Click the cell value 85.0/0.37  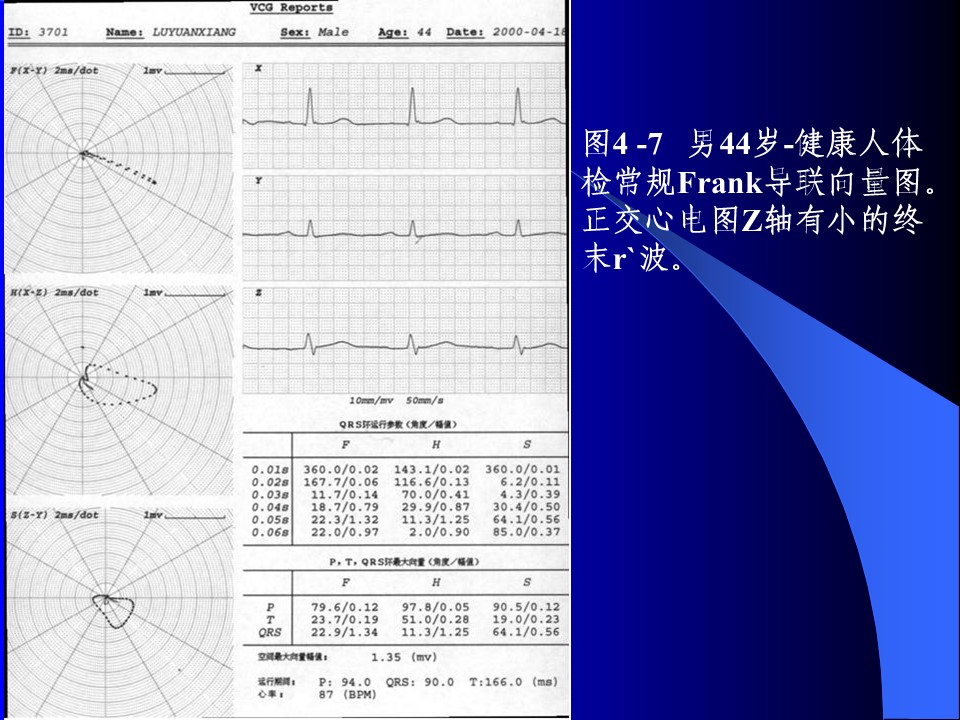526,533
